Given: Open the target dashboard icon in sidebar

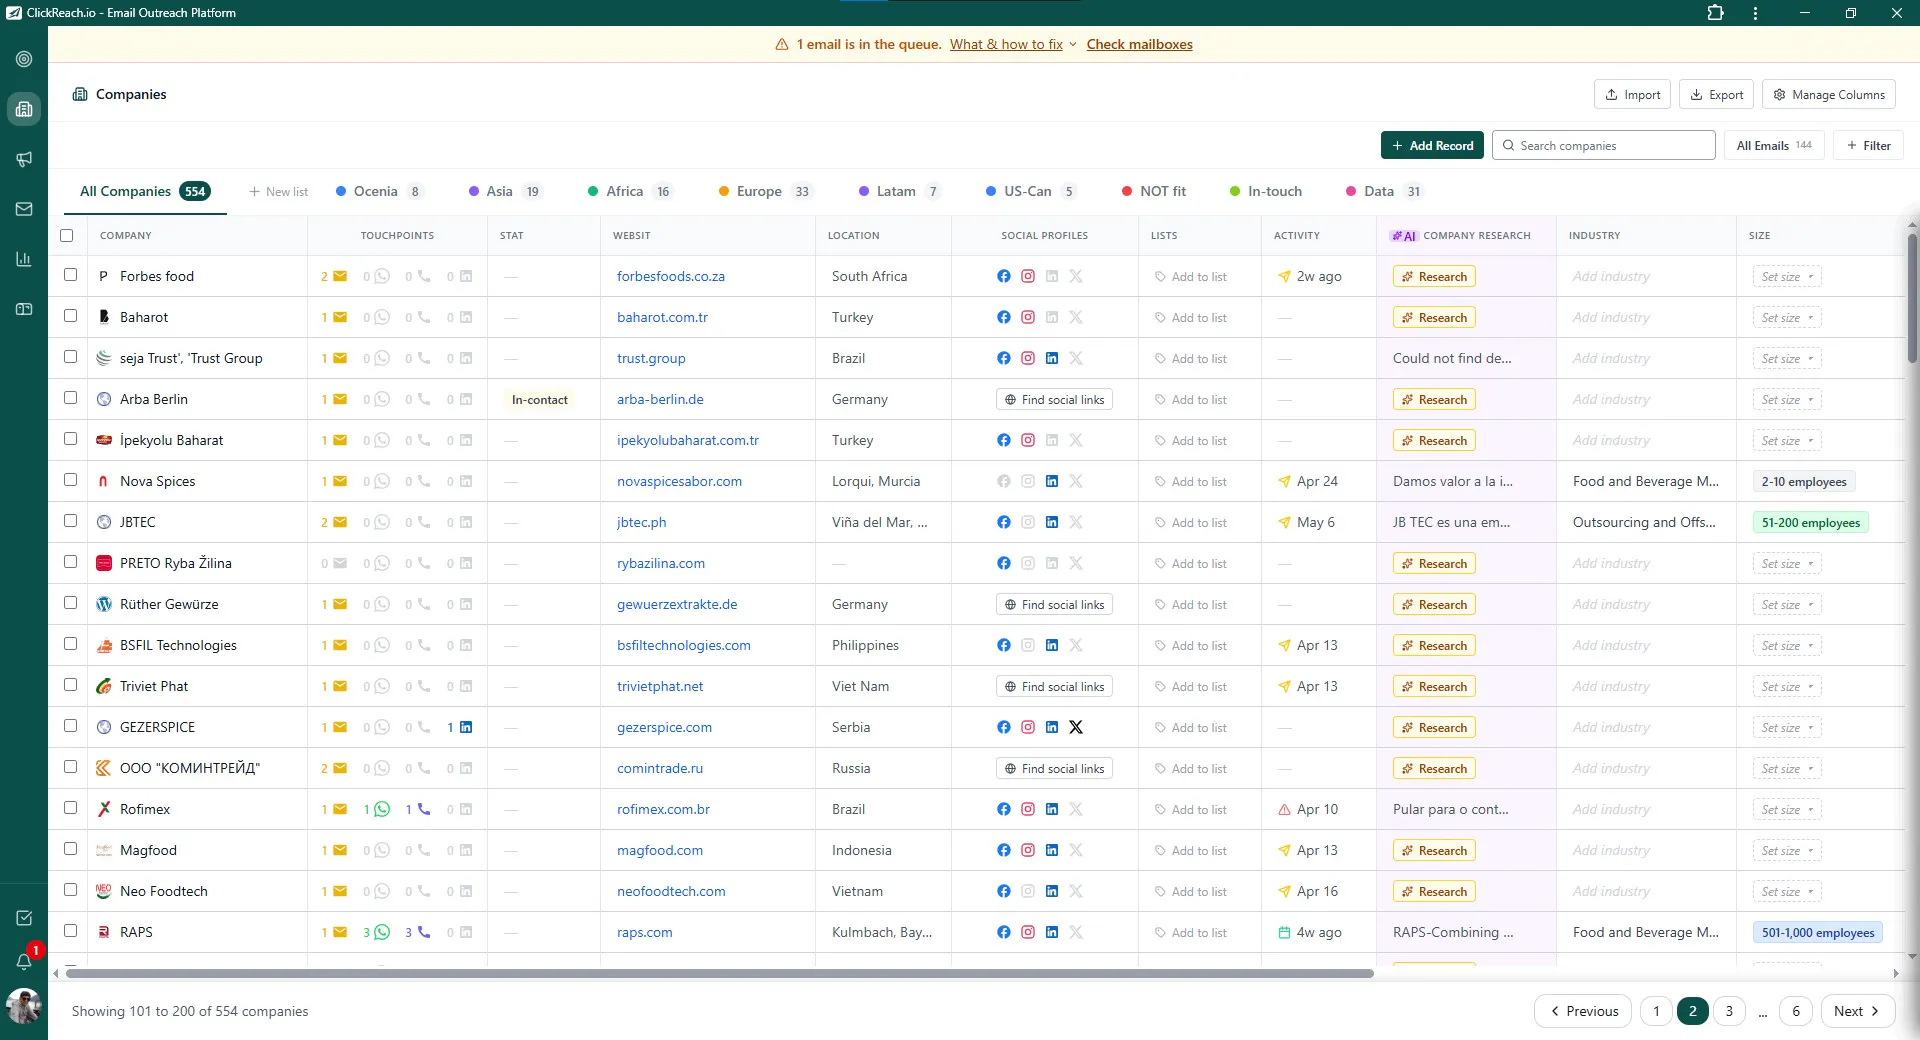Looking at the screenshot, I should (x=24, y=59).
